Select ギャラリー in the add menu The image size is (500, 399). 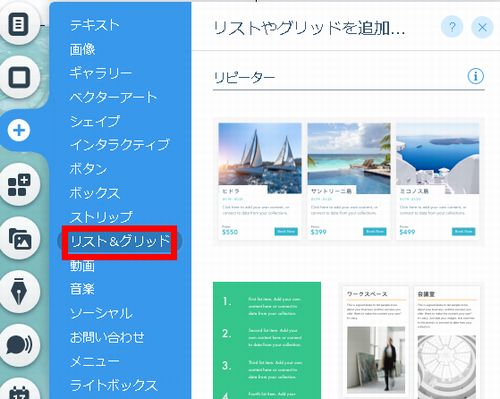(100, 73)
